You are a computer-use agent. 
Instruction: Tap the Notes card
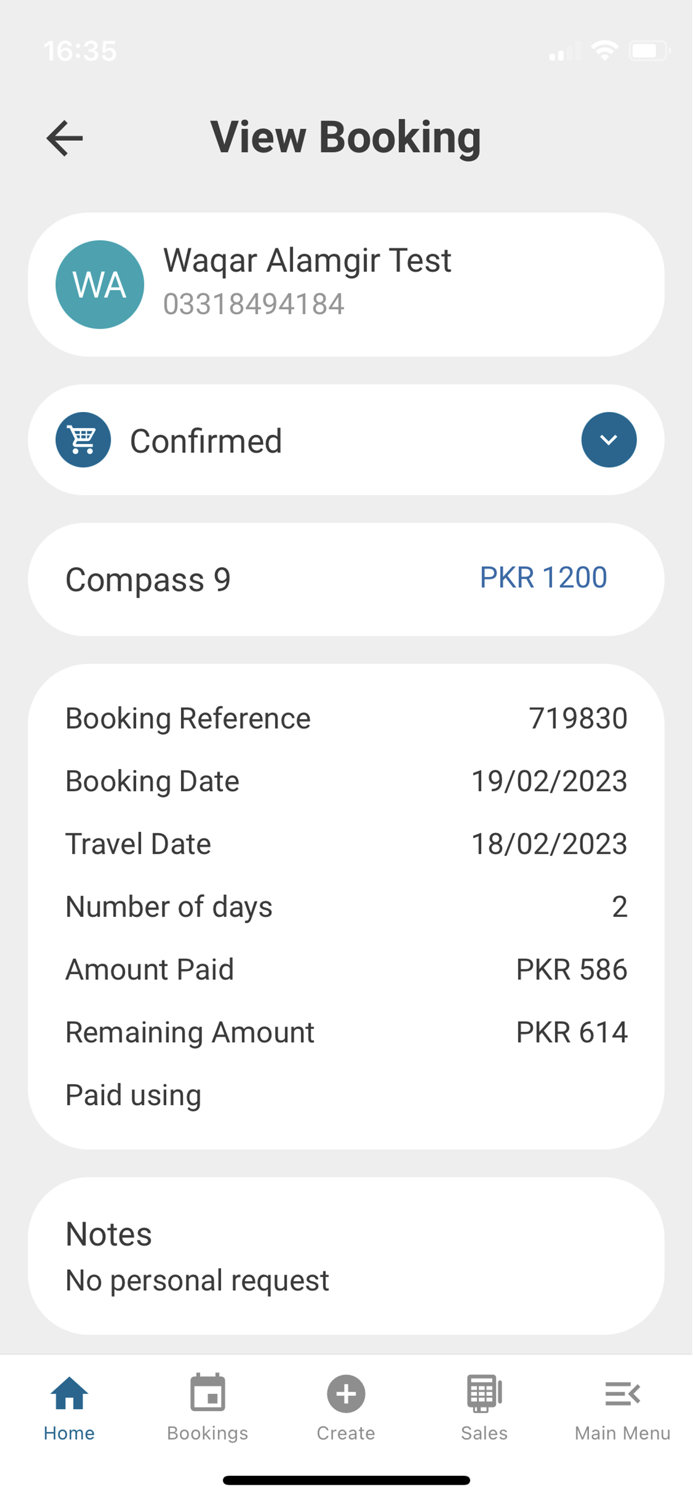click(346, 1256)
